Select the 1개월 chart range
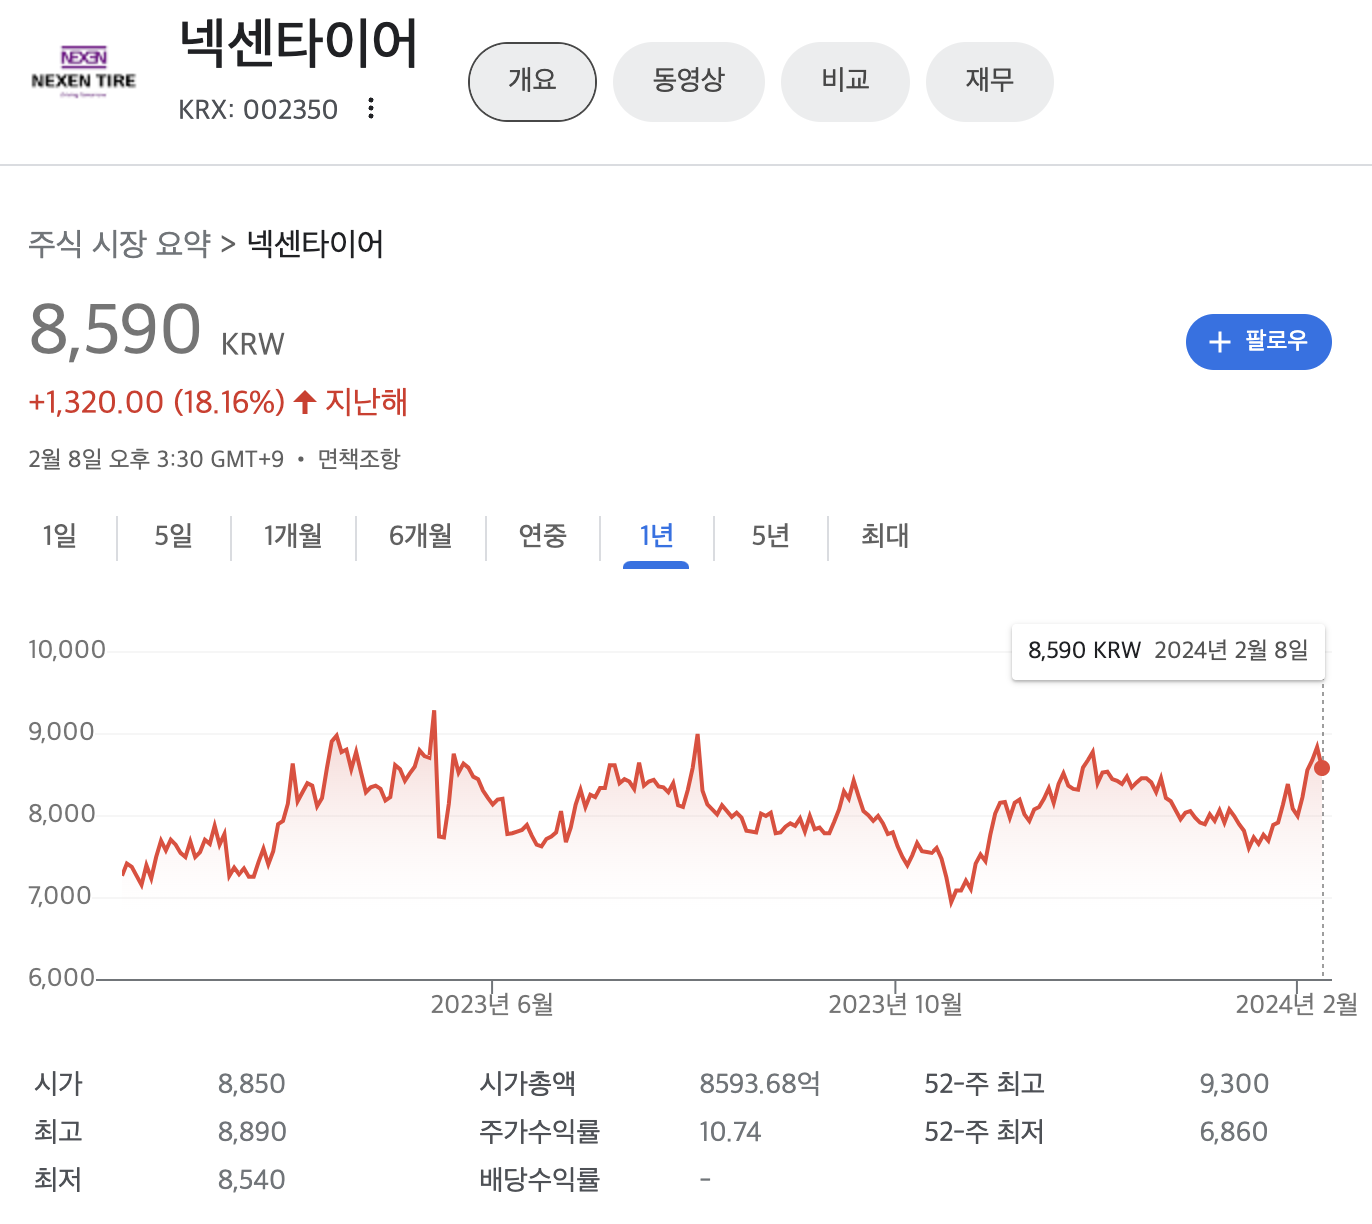Image resolution: width=1372 pixels, height=1224 pixels. (293, 536)
